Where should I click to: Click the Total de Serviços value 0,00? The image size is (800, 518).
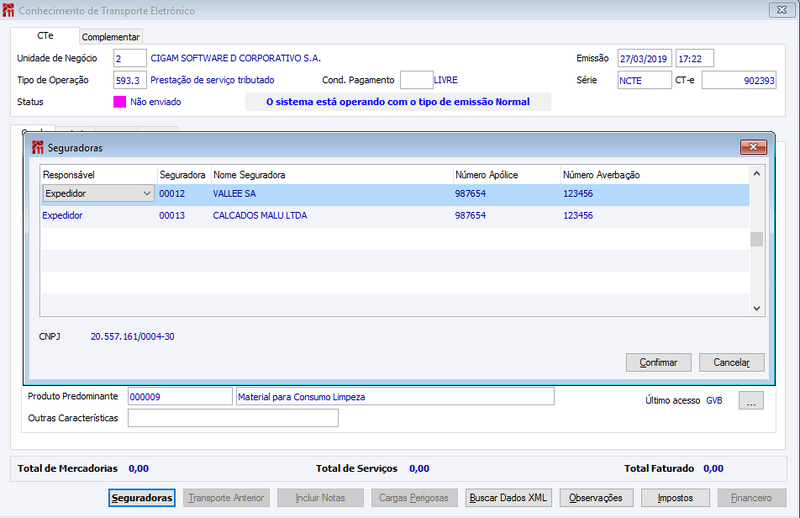click(x=419, y=468)
